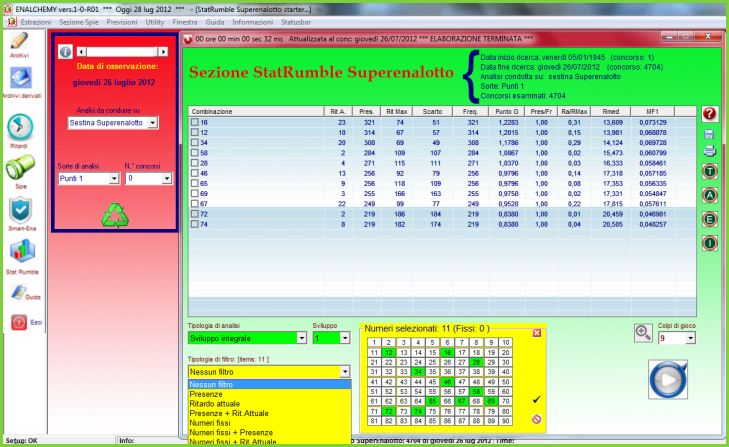Tick the checkbox for combination 72

pos(195,213)
